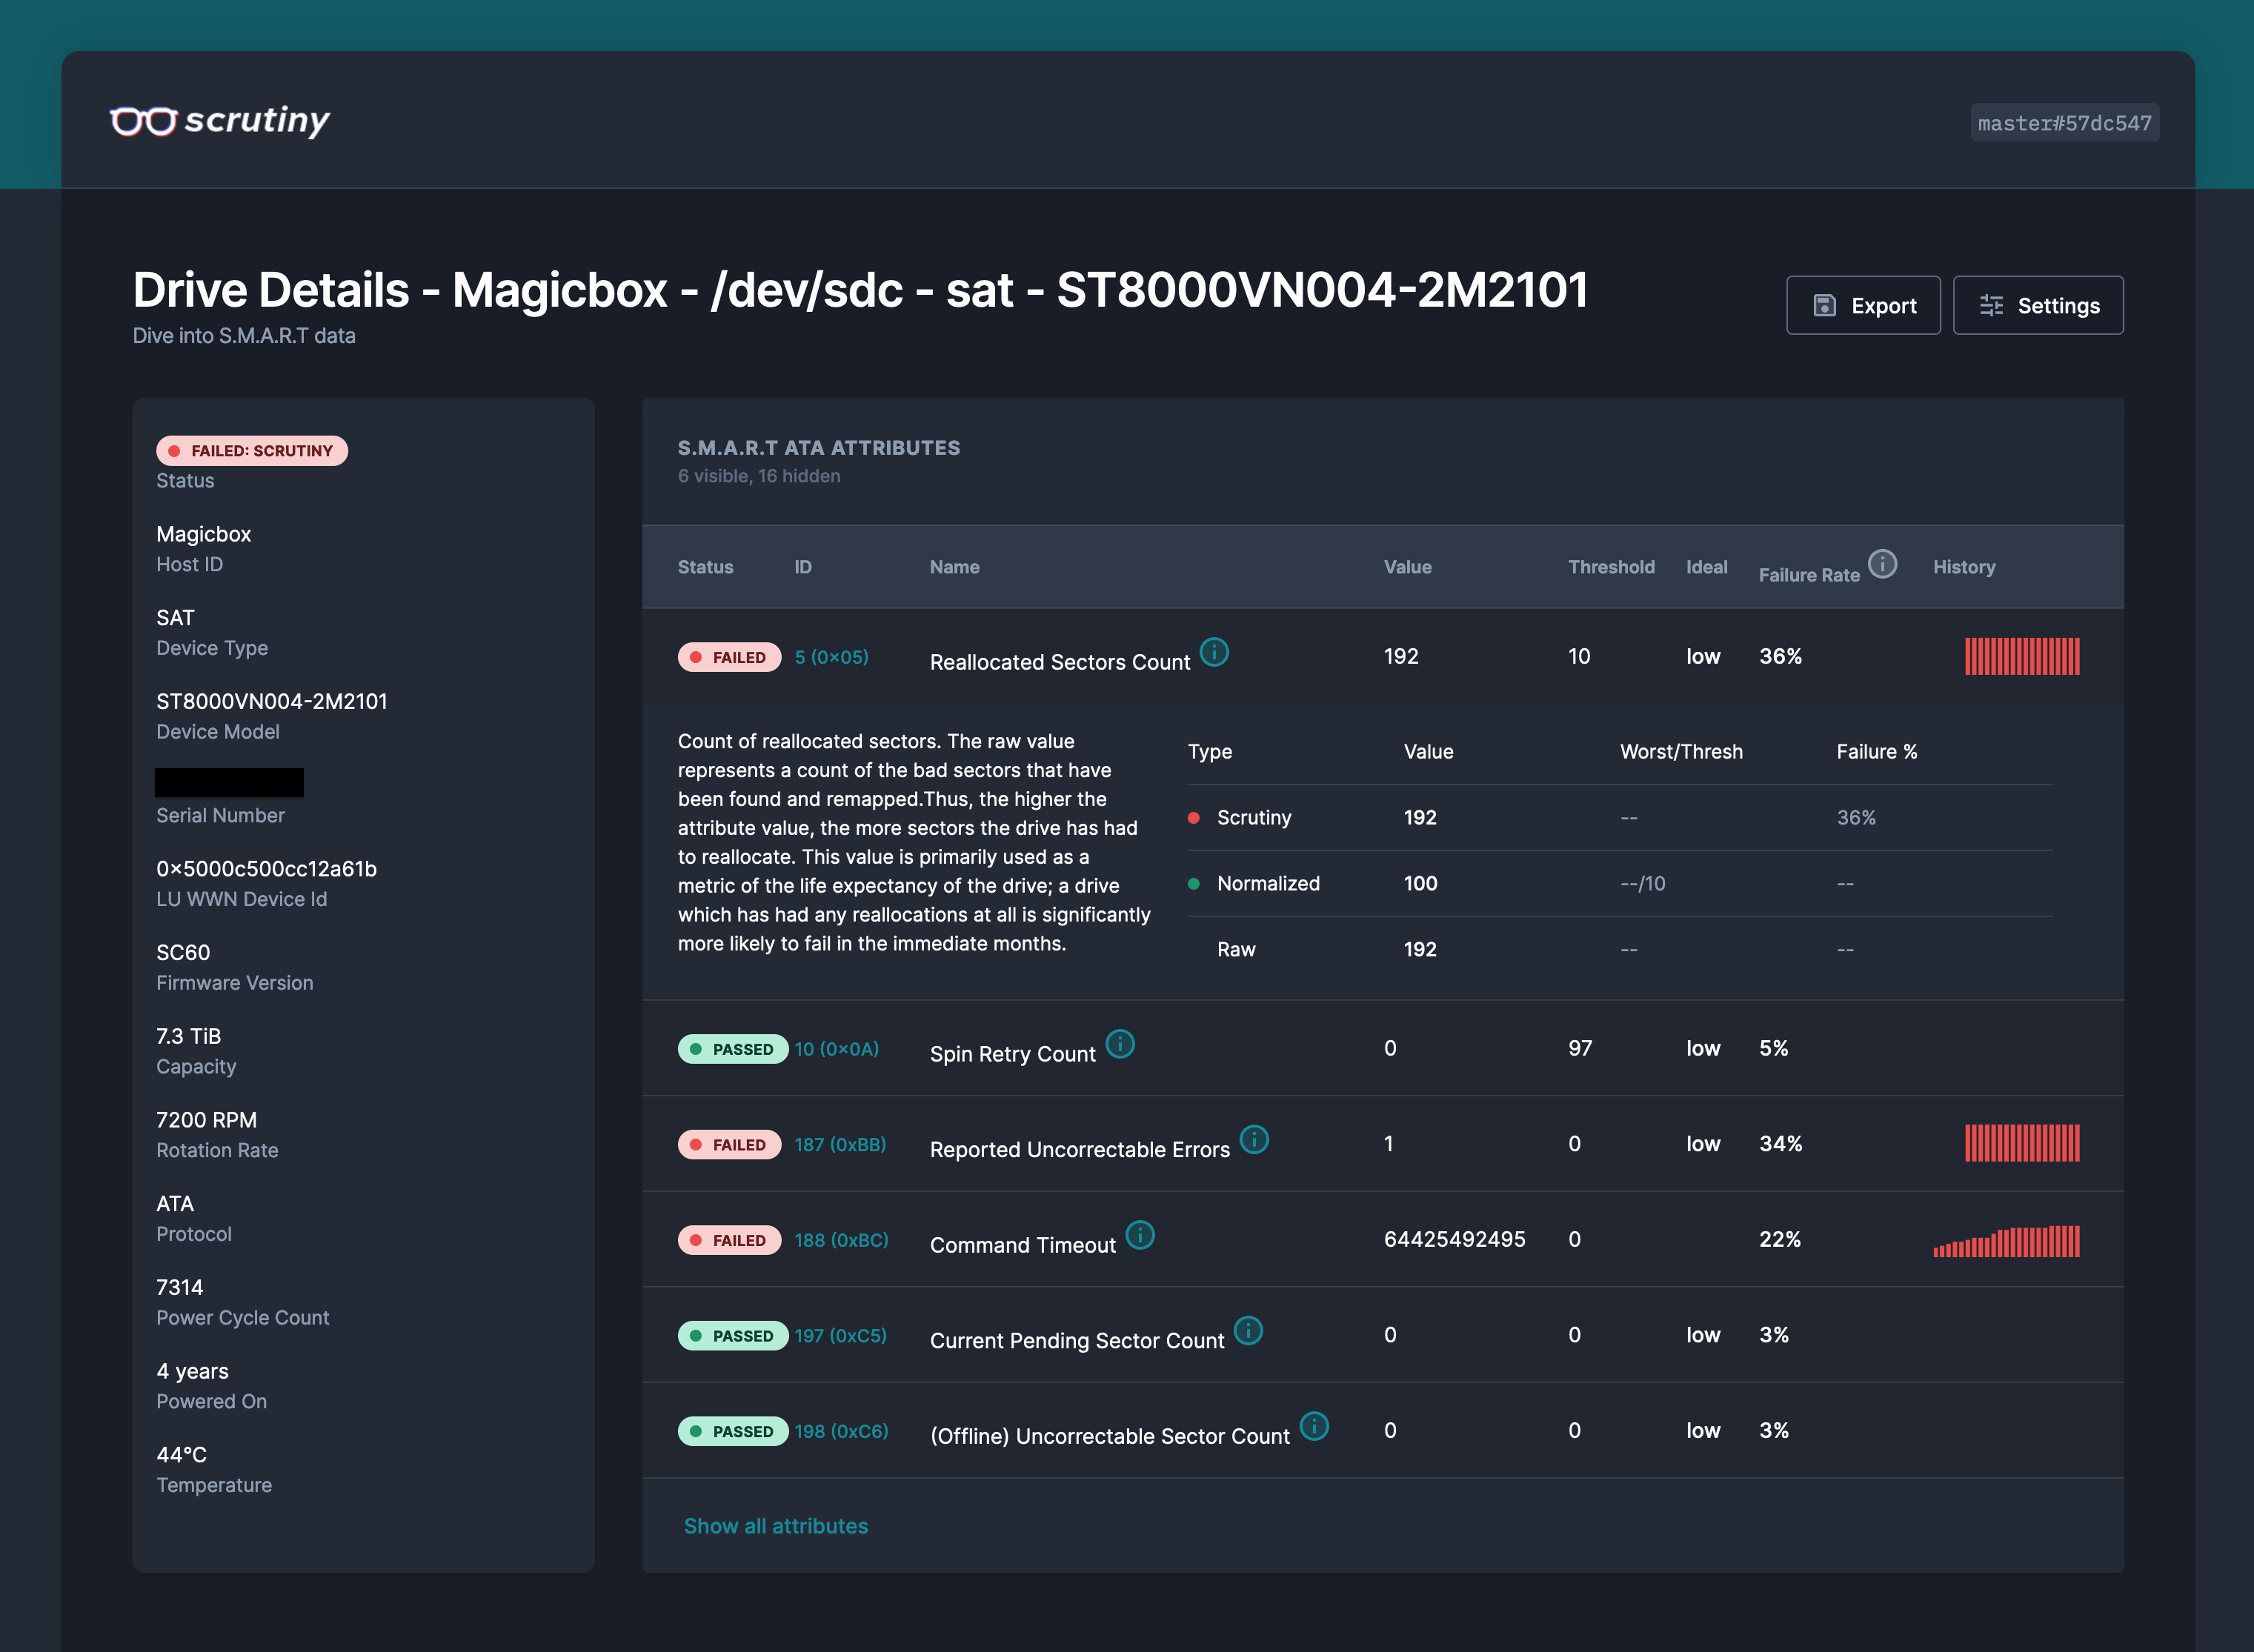This screenshot has height=1652, width=2254.
Task: Click the master#57dc547 version tag
Action: [x=2064, y=123]
